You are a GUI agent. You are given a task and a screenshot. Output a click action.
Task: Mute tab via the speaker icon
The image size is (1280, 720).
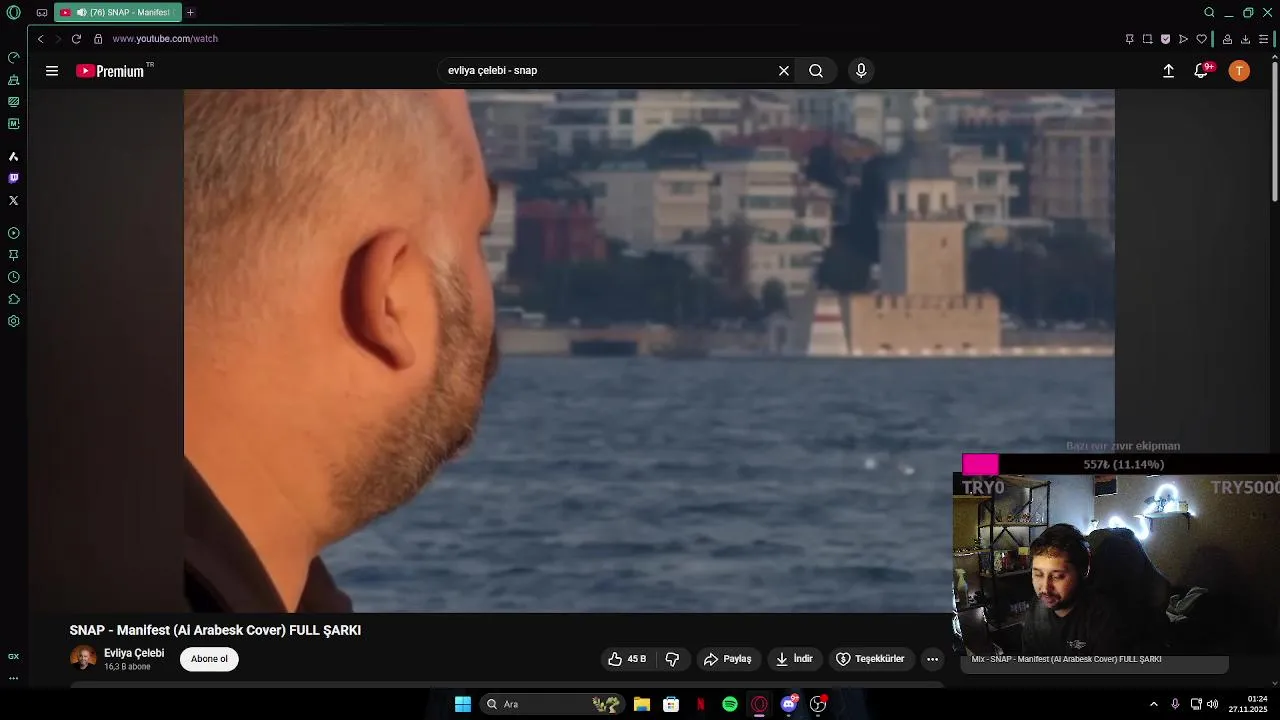(80, 13)
